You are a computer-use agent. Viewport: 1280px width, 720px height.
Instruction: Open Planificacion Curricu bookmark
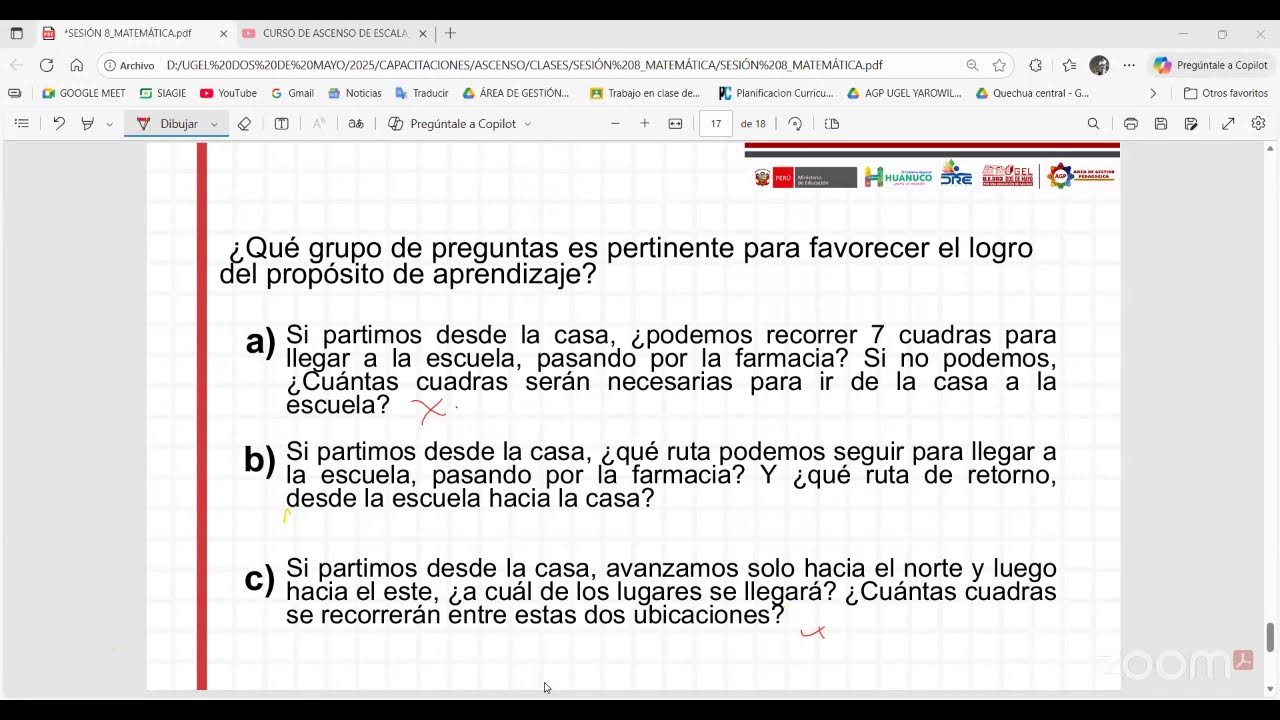click(777, 93)
